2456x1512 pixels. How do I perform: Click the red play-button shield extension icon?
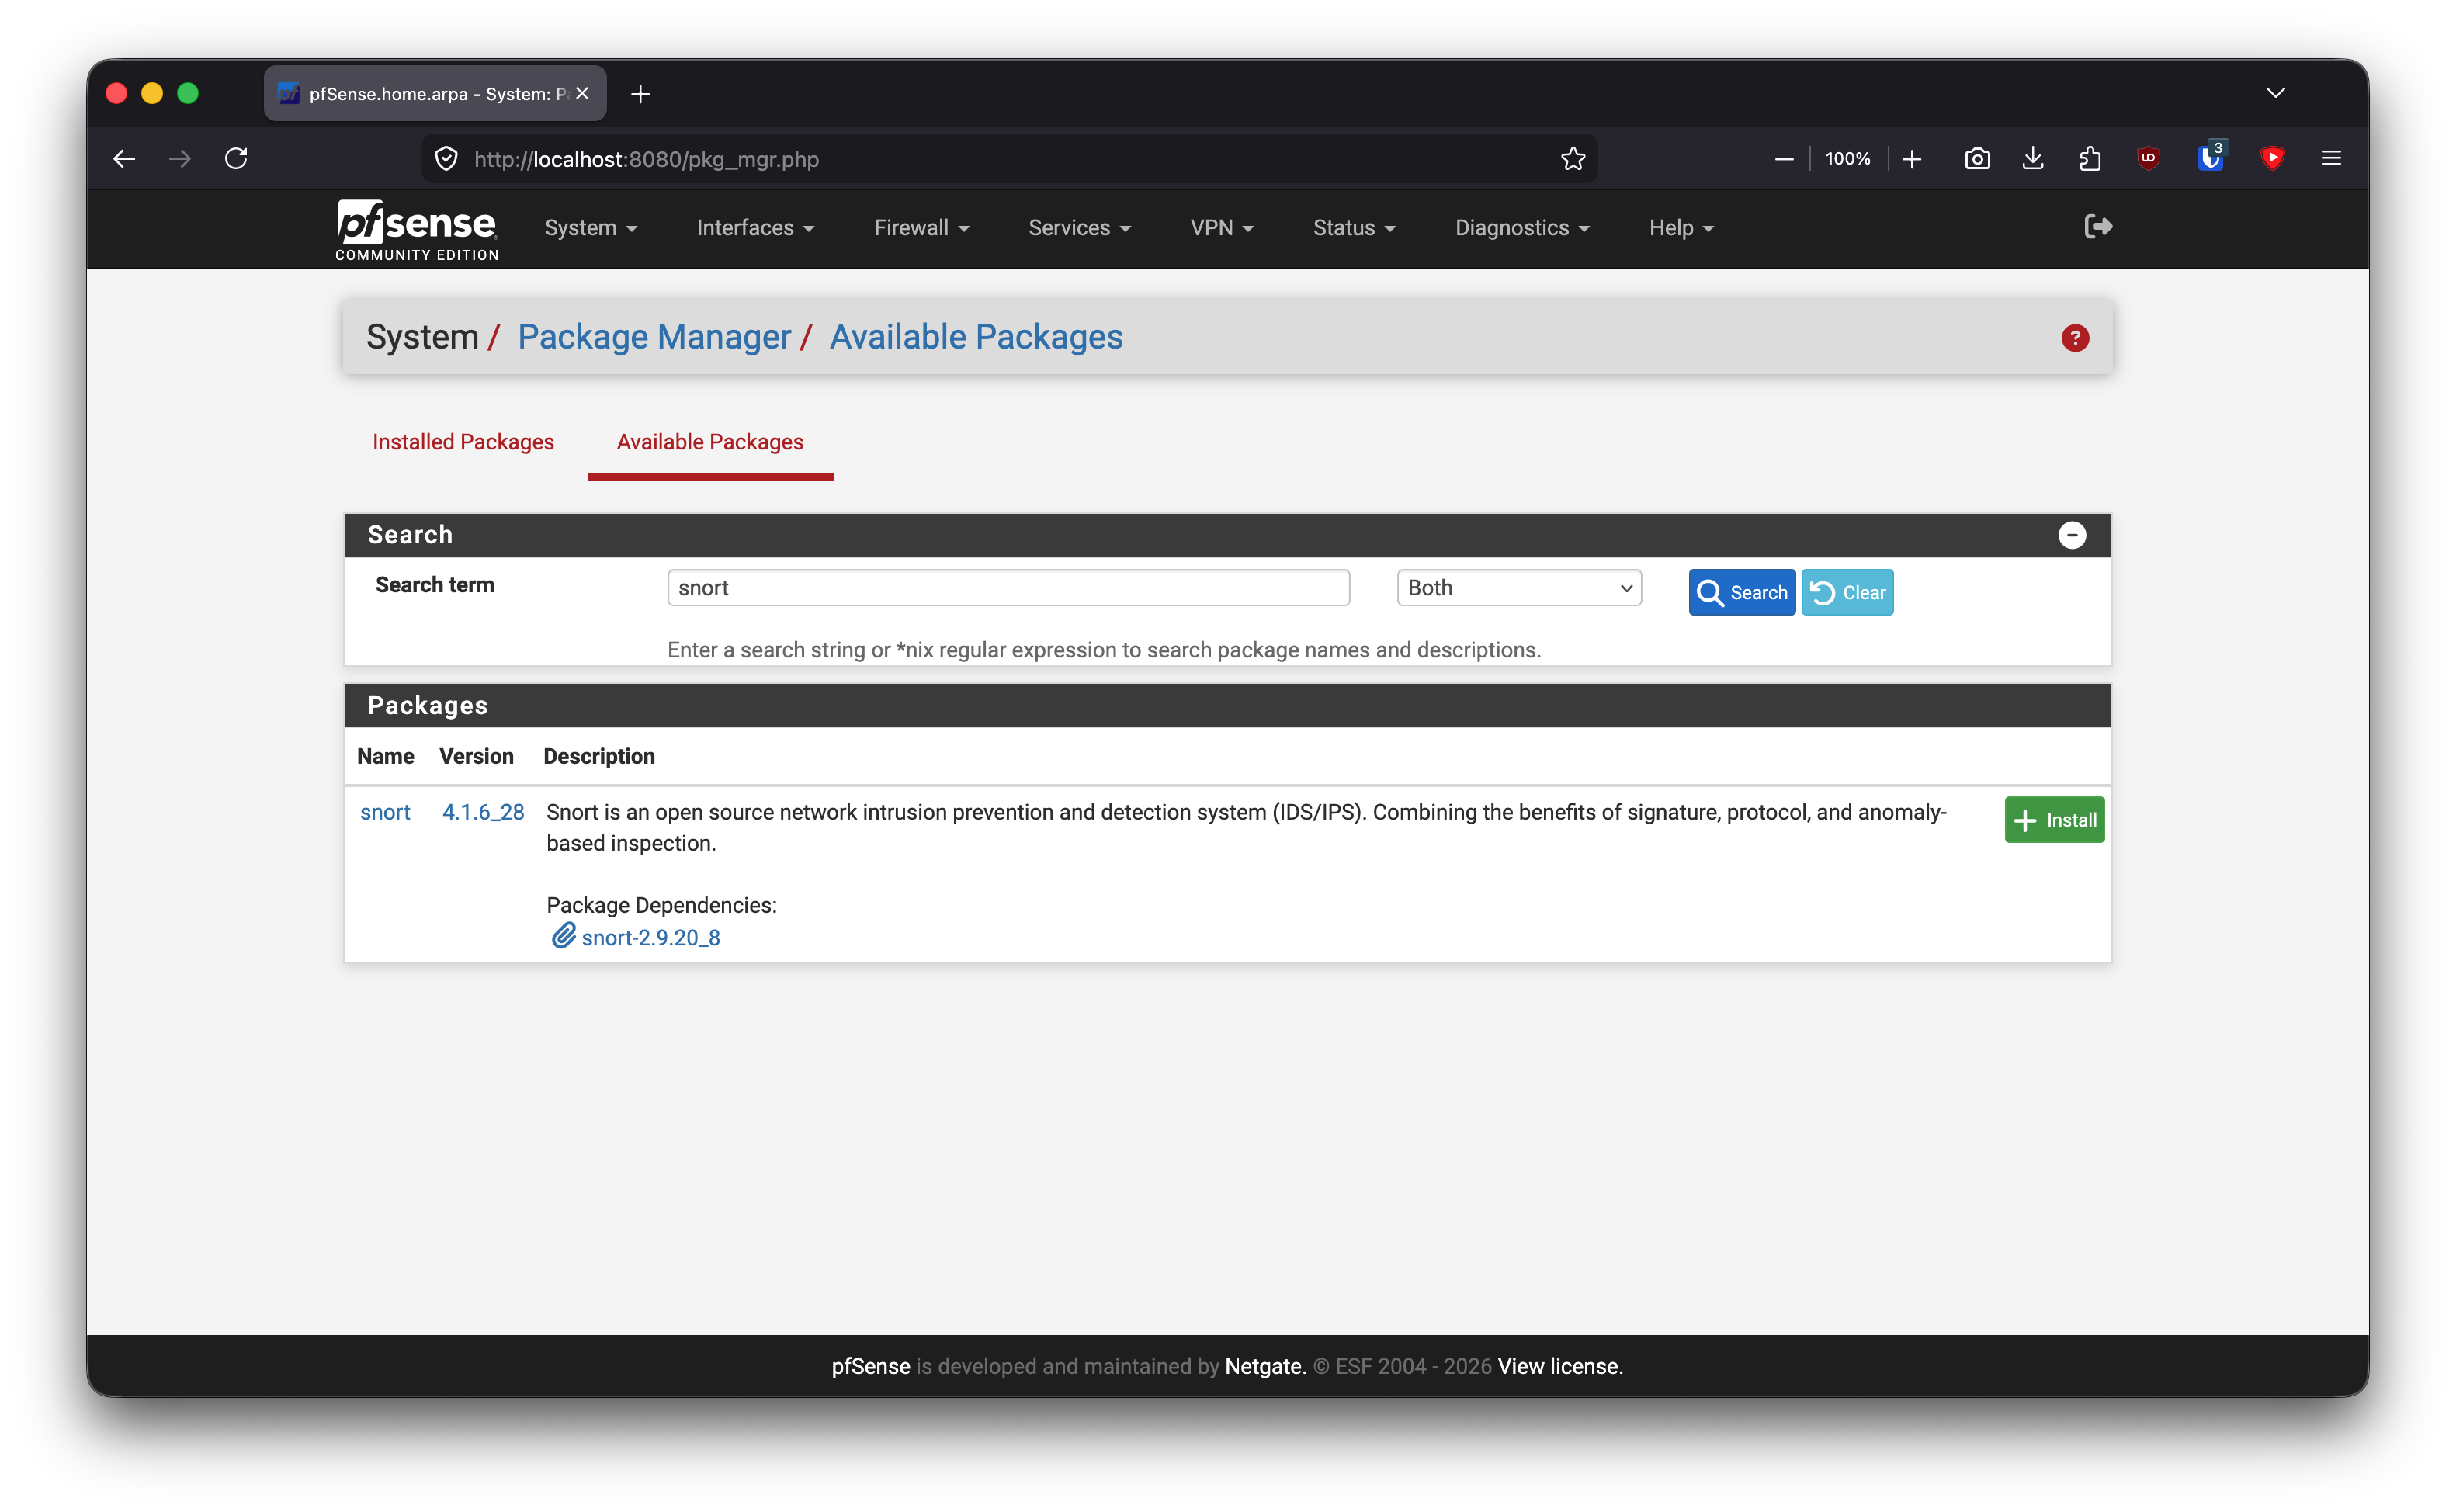[x=2272, y=159]
